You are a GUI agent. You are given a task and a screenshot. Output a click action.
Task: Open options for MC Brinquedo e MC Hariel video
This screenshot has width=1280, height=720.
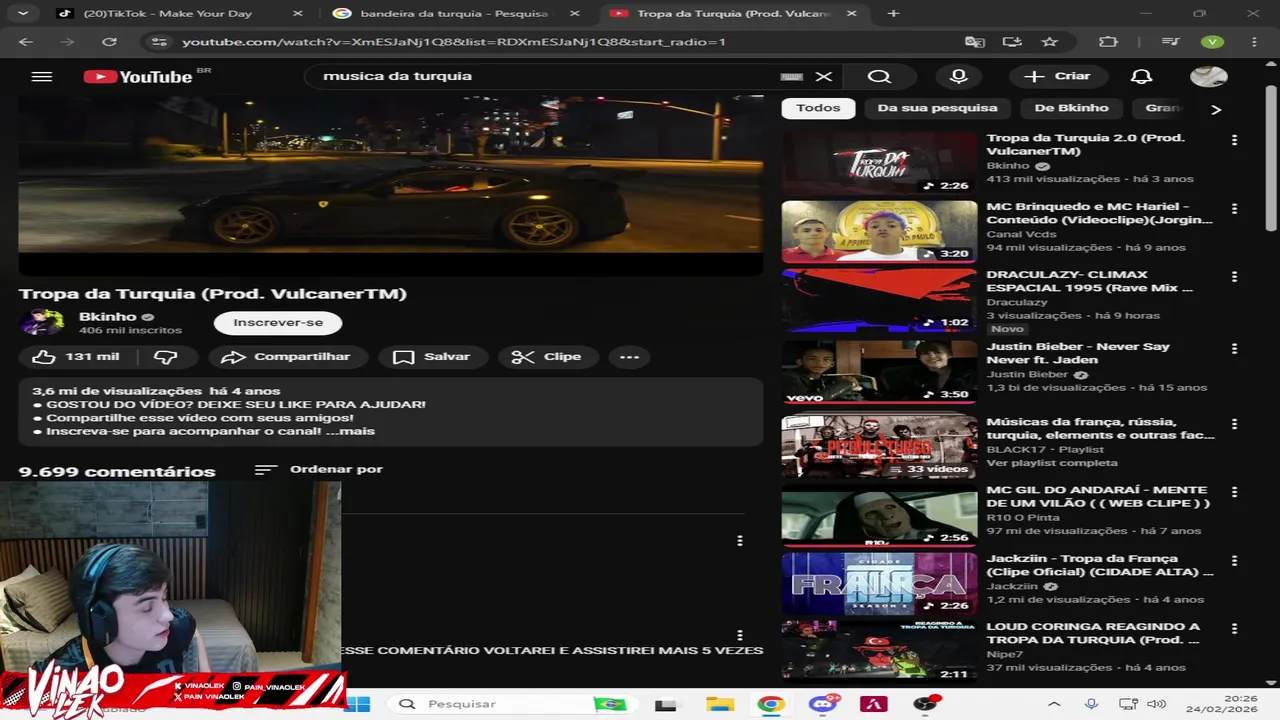[x=1234, y=209]
